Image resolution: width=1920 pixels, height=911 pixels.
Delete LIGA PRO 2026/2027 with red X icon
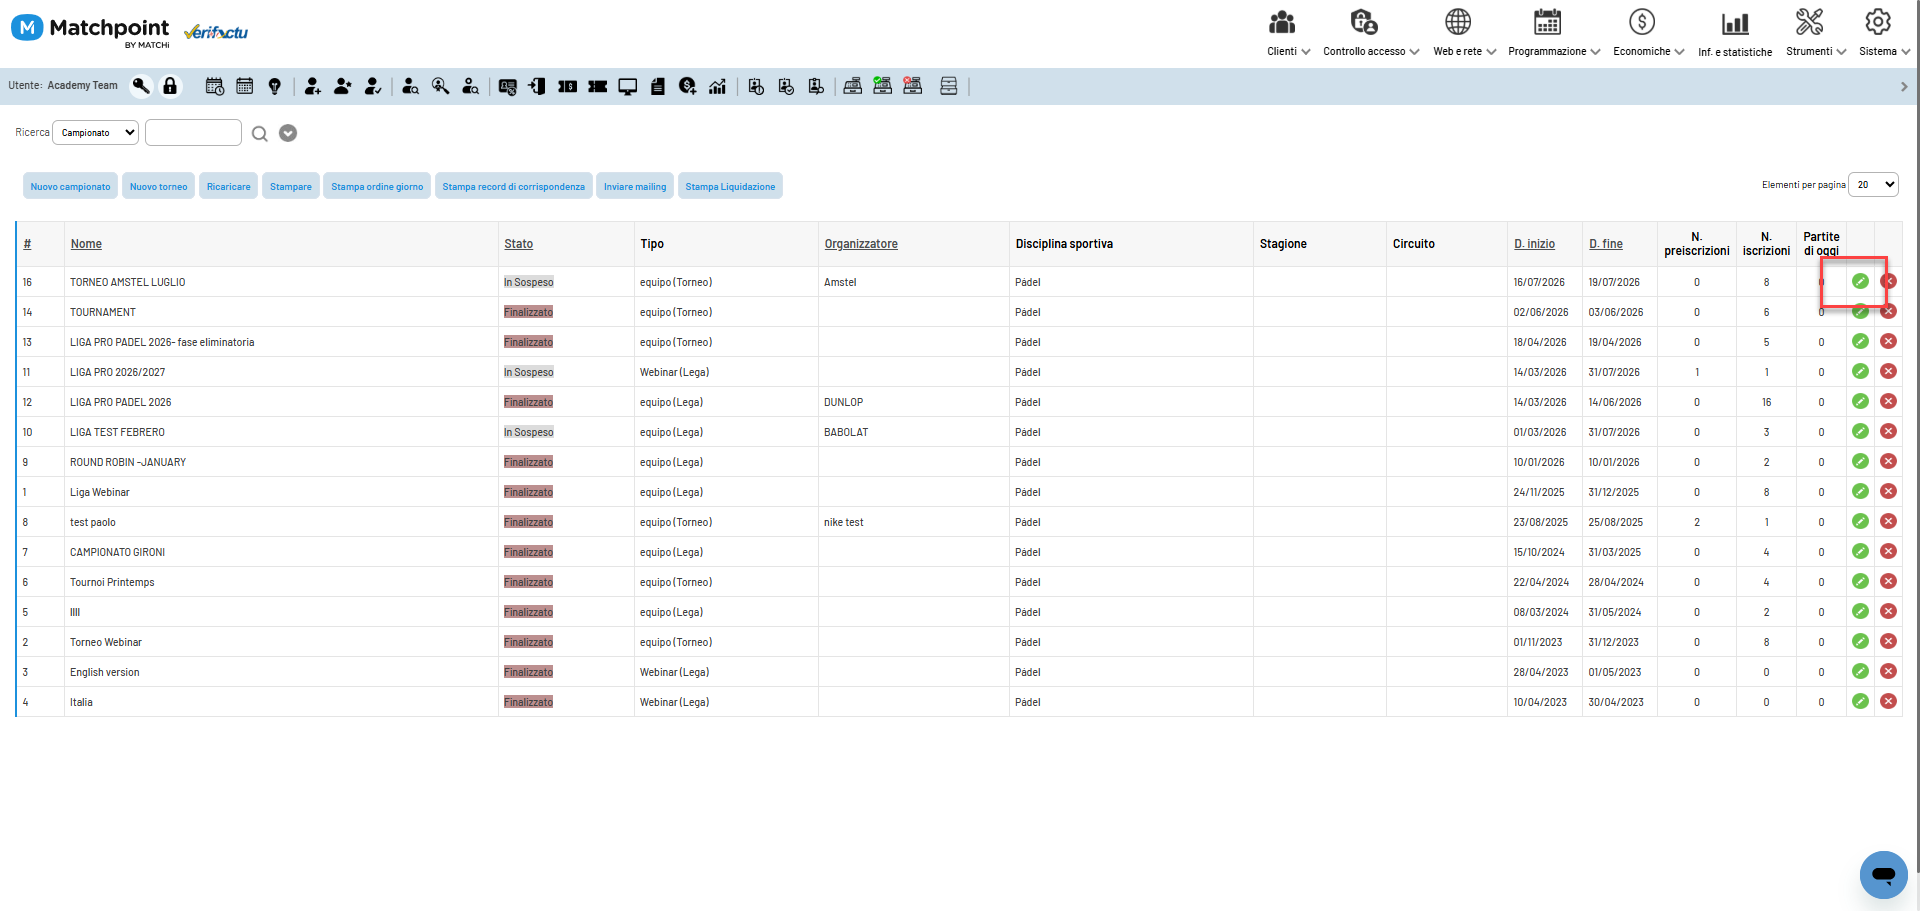coord(1888,372)
